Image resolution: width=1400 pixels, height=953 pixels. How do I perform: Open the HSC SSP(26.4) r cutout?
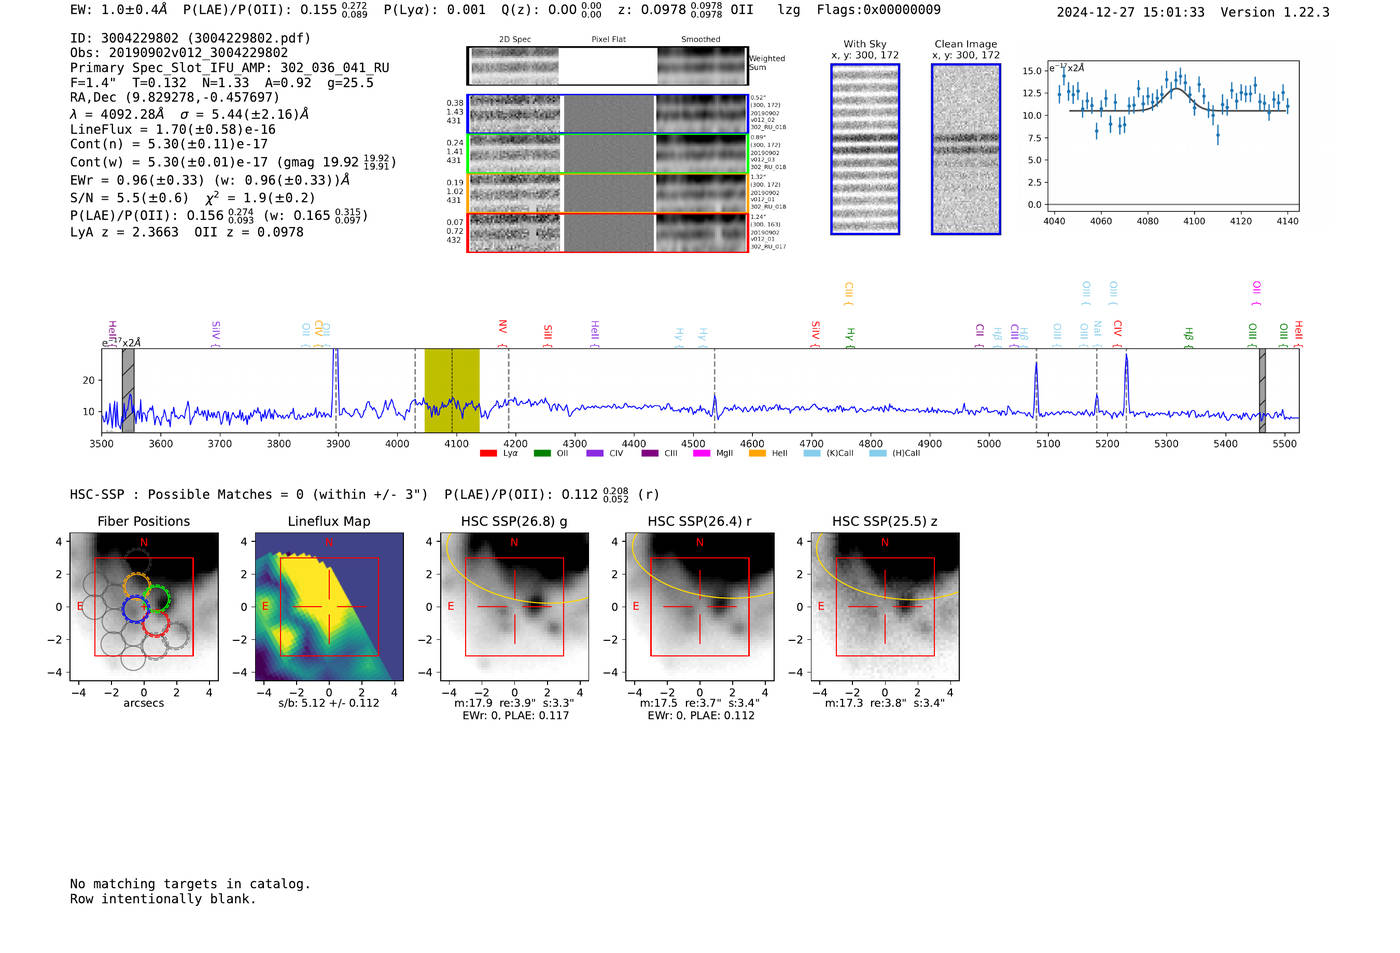700,607
